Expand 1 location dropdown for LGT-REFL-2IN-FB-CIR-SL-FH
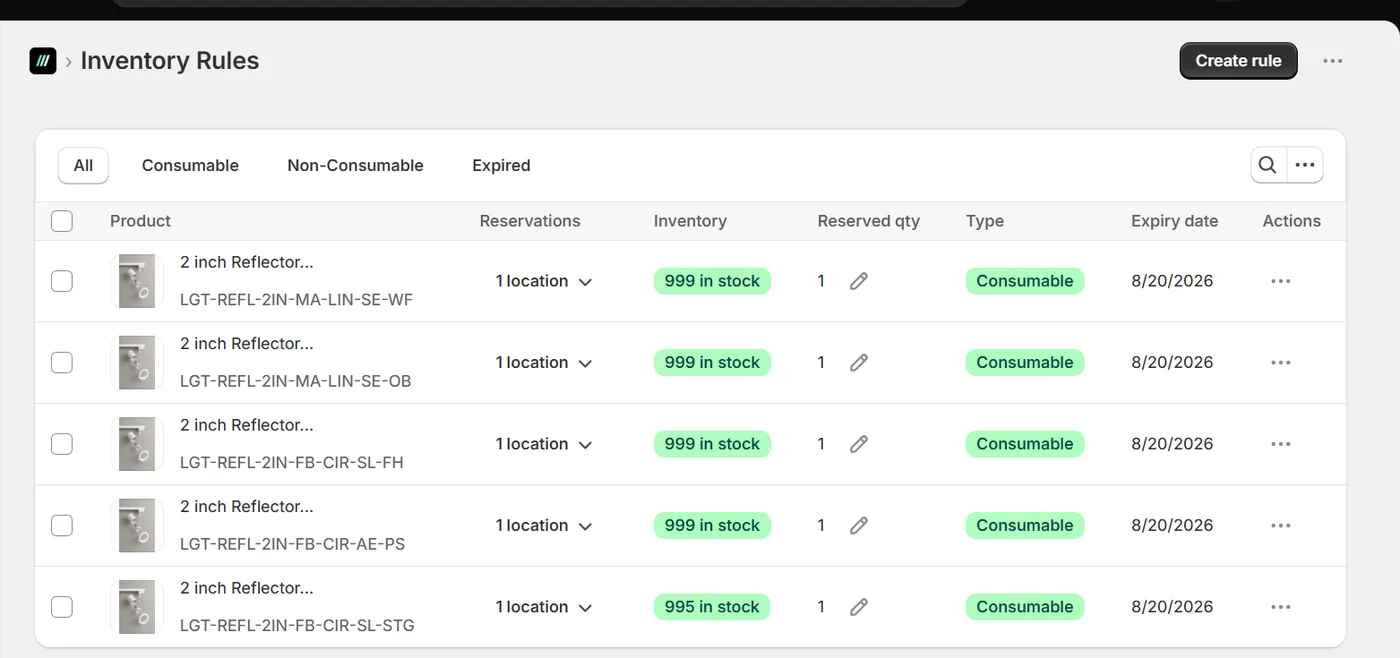Screen dimensions: 1400x658 (x=544, y=444)
